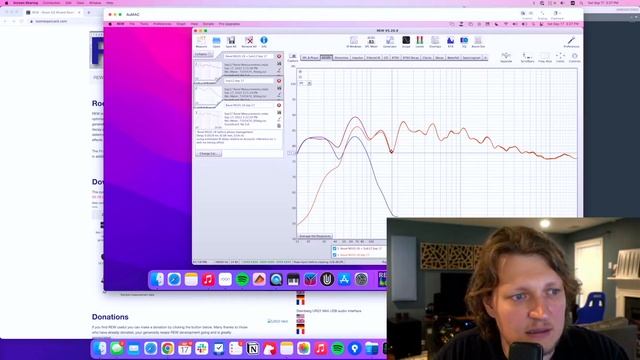This screenshot has width=640, height=360.
Task: Open the IR Windows tool
Action: click(x=354, y=42)
